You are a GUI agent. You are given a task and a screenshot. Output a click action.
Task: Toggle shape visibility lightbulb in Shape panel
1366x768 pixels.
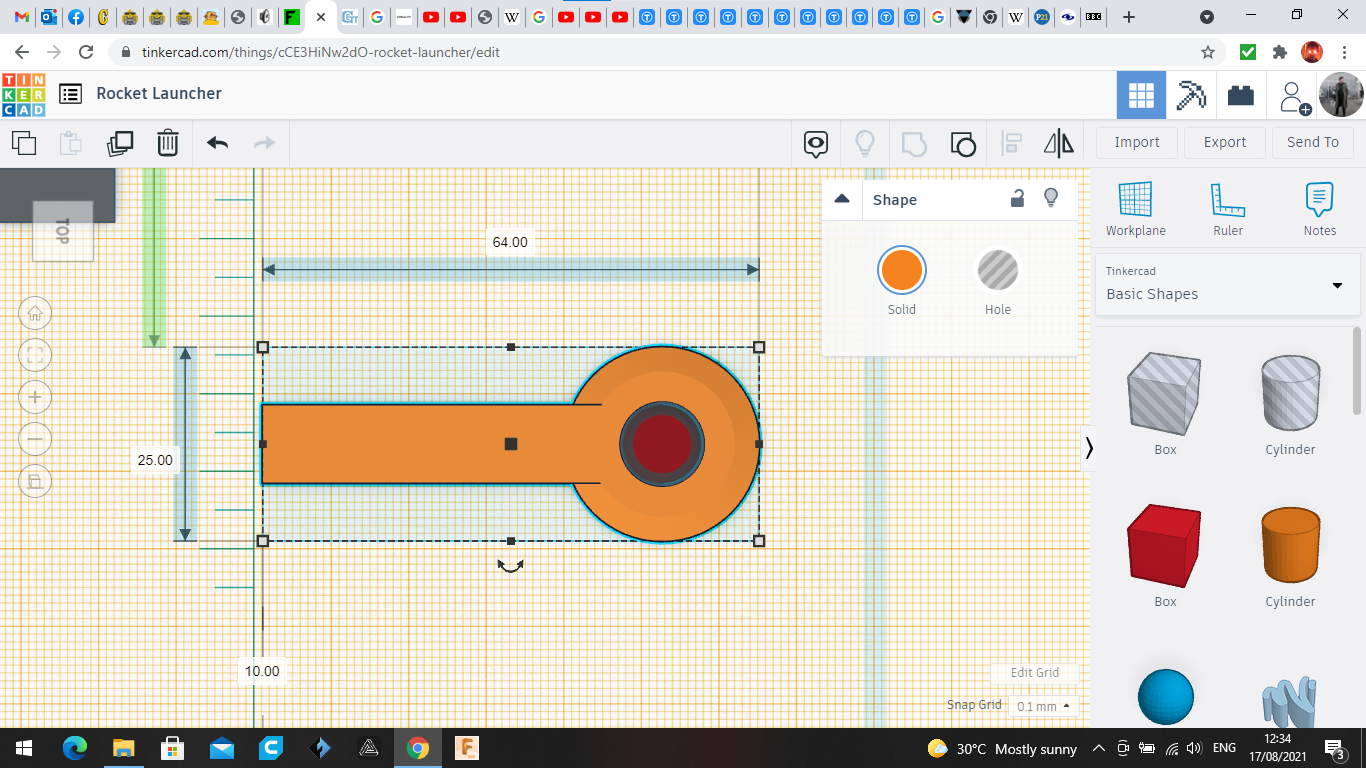(1051, 198)
